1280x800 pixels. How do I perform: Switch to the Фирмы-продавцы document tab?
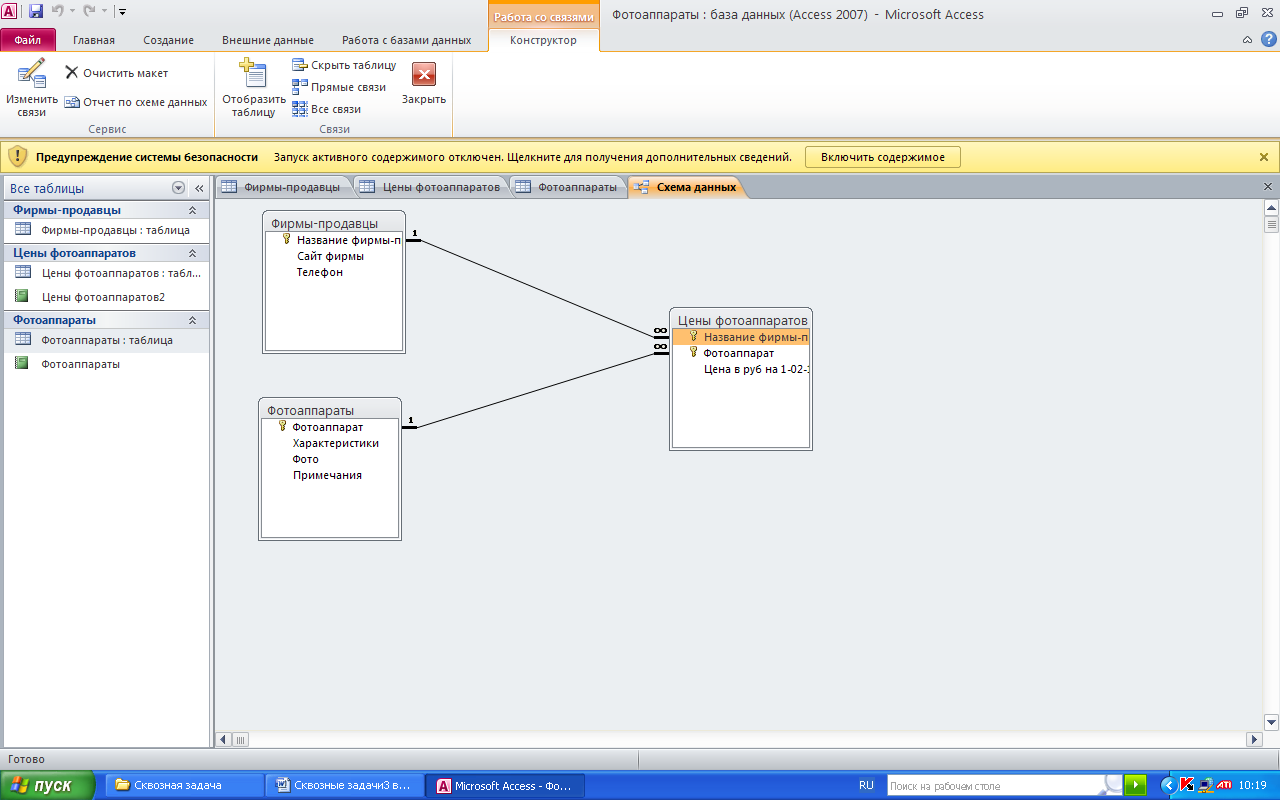(282, 187)
